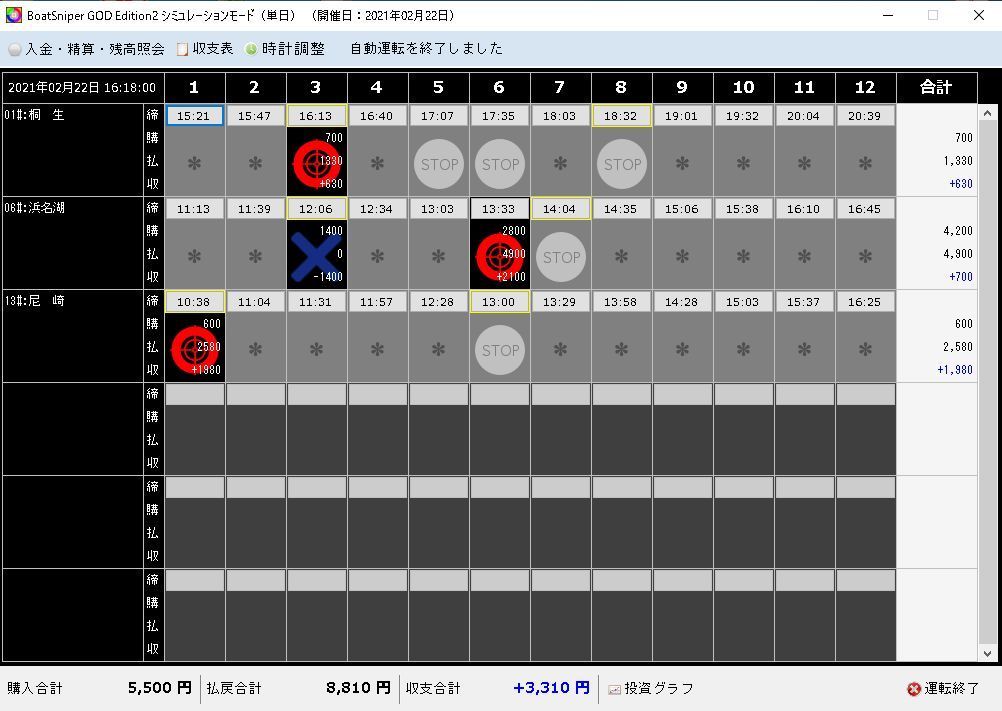Image resolution: width=1002 pixels, height=711 pixels.
Task: Open the 収支表 report
Action: [x=205, y=49]
